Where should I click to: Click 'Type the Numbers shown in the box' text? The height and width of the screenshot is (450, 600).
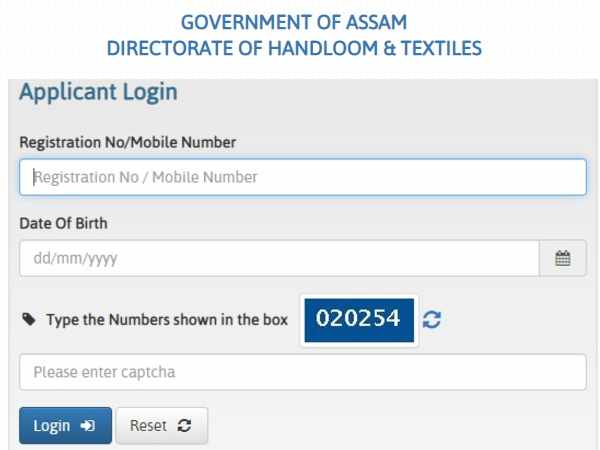click(x=167, y=320)
